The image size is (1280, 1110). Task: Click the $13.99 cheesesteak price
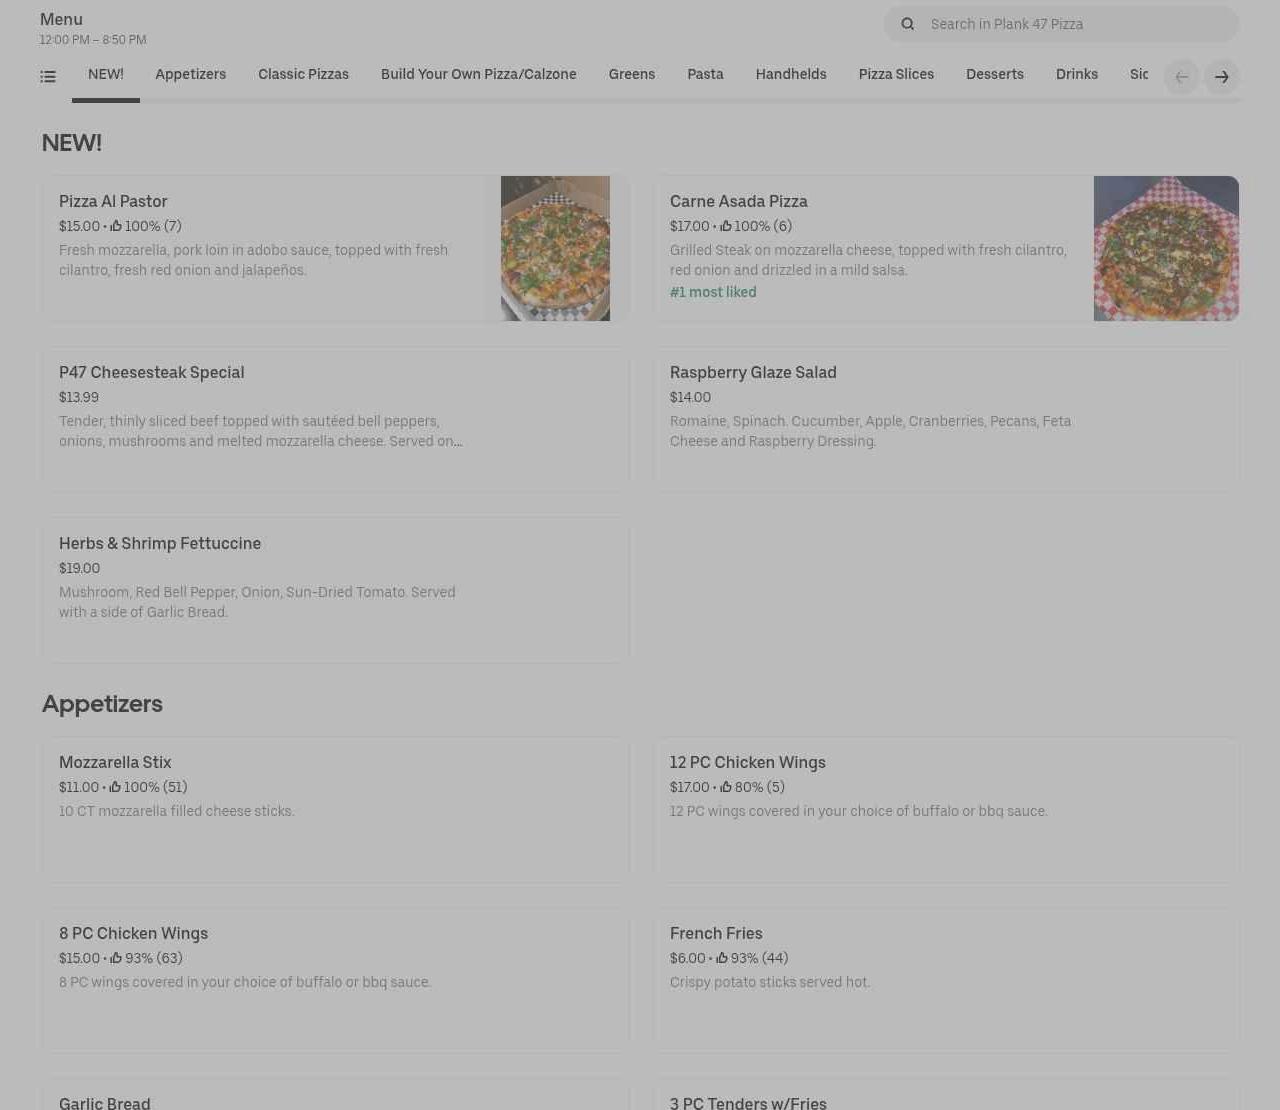(79, 397)
